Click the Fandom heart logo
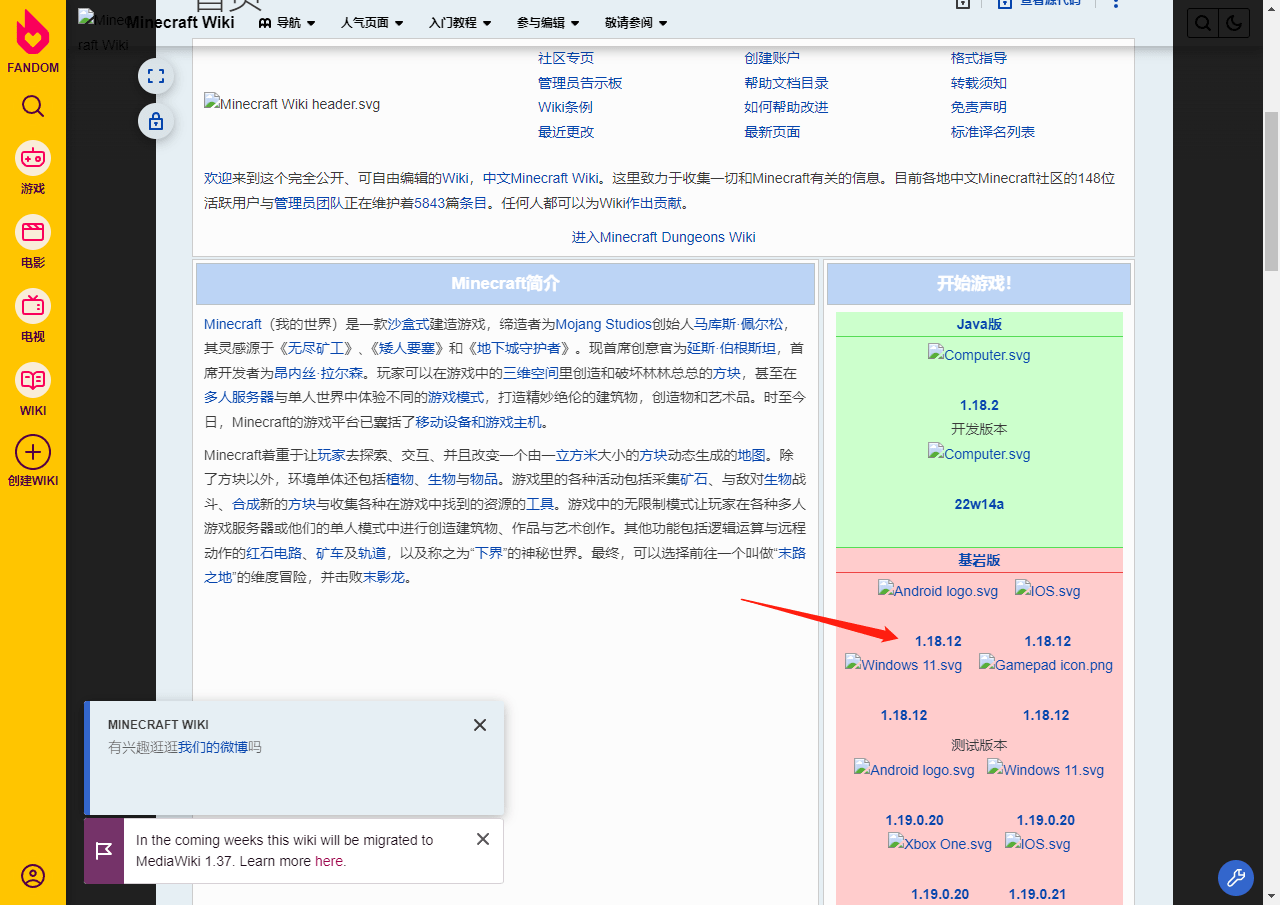Image resolution: width=1280 pixels, height=905 pixels. (x=33, y=34)
